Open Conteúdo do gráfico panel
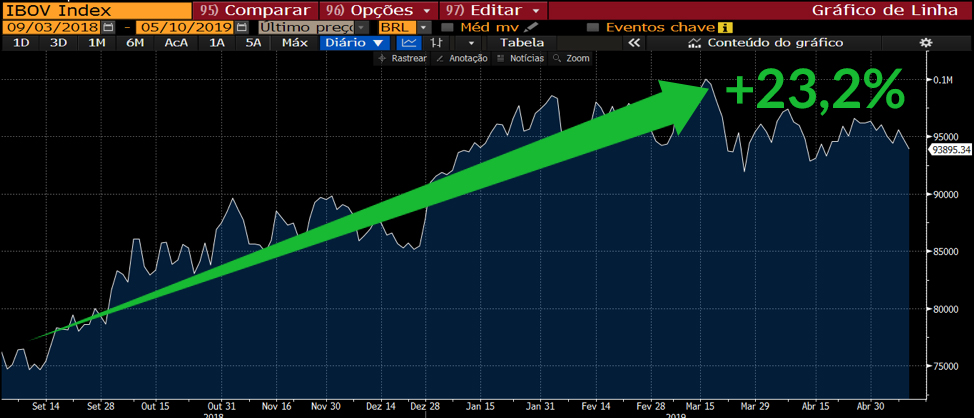This screenshot has width=974, height=418. point(765,43)
